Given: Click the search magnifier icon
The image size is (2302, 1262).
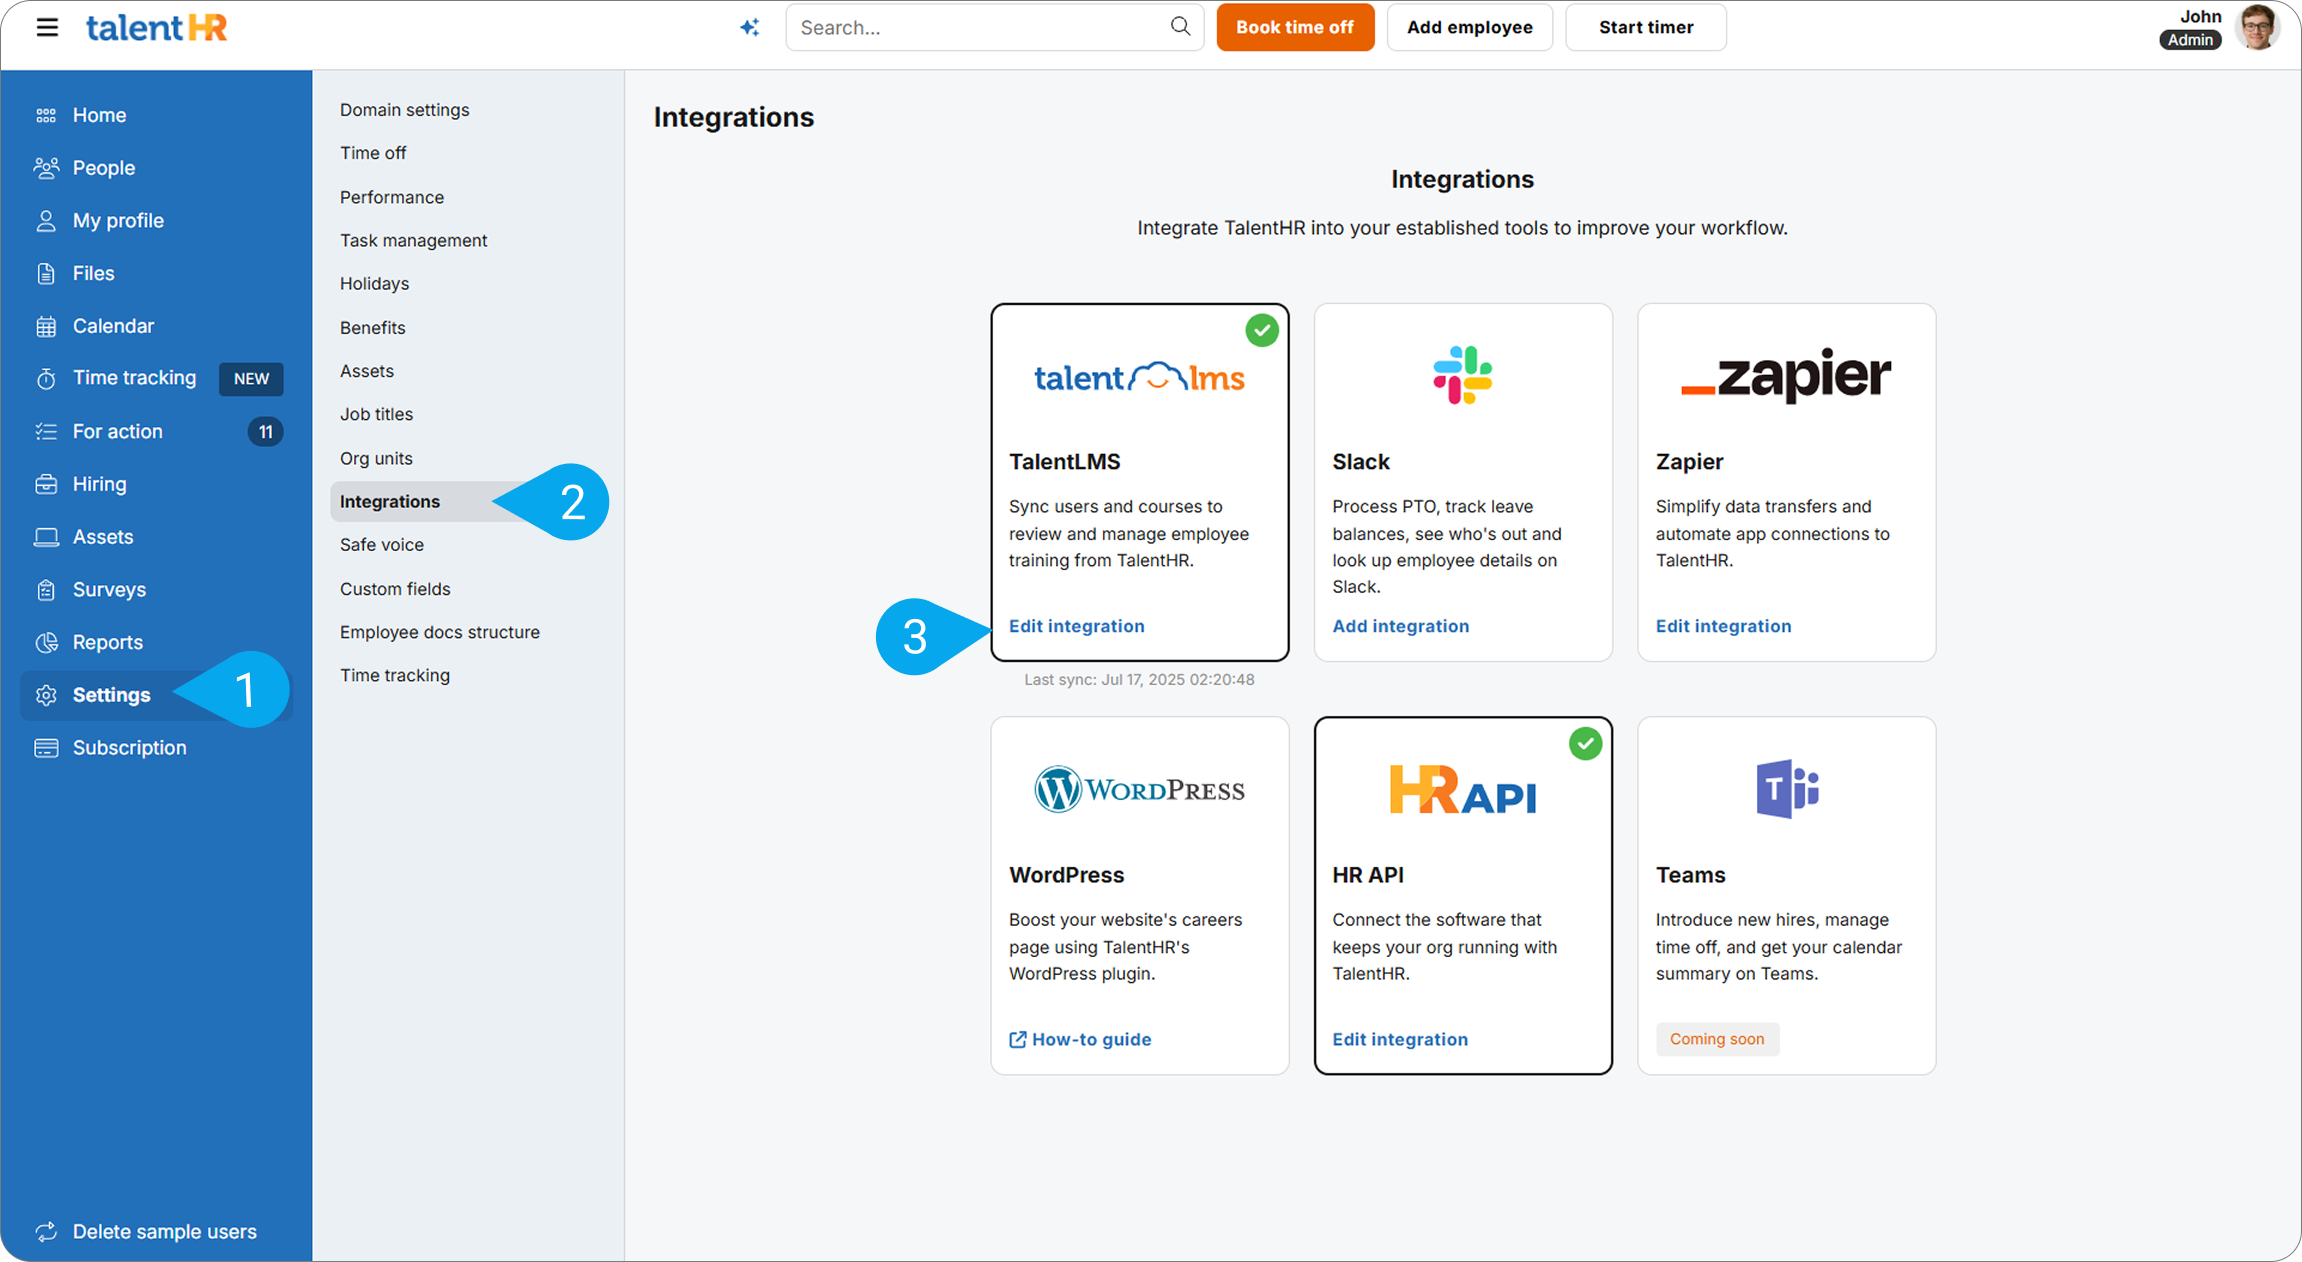Looking at the screenshot, I should click(x=1180, y=26).
